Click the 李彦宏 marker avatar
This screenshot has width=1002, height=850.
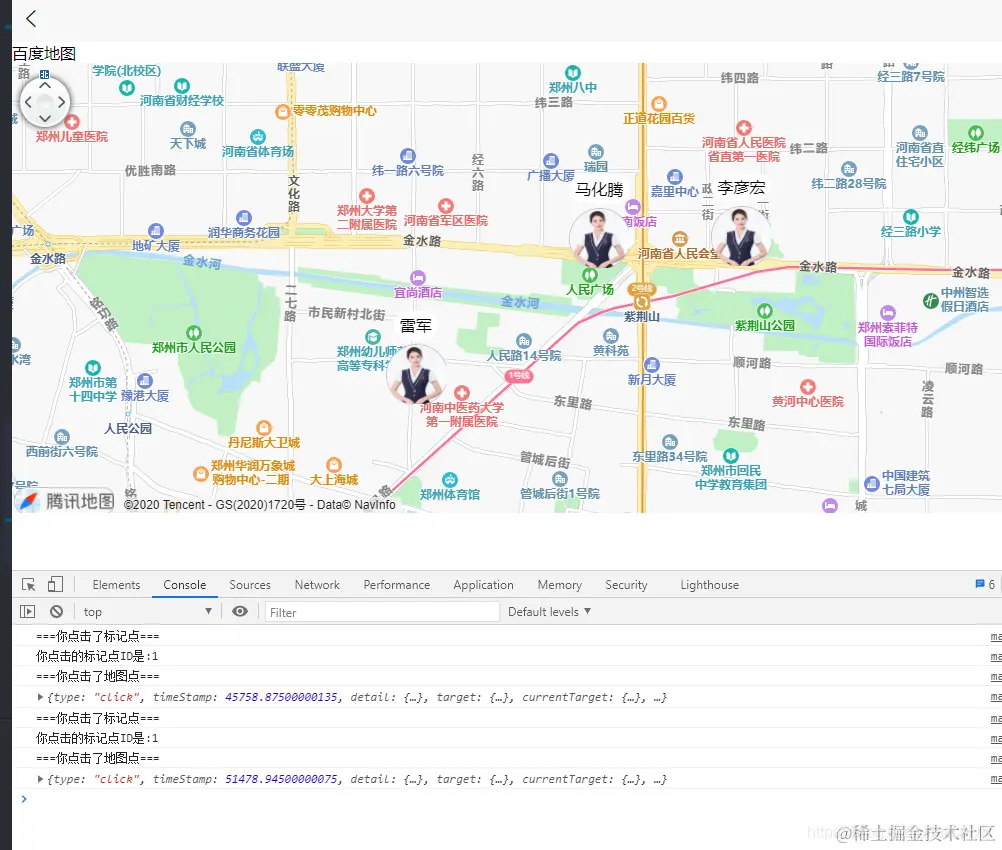(x=741, y=236)
